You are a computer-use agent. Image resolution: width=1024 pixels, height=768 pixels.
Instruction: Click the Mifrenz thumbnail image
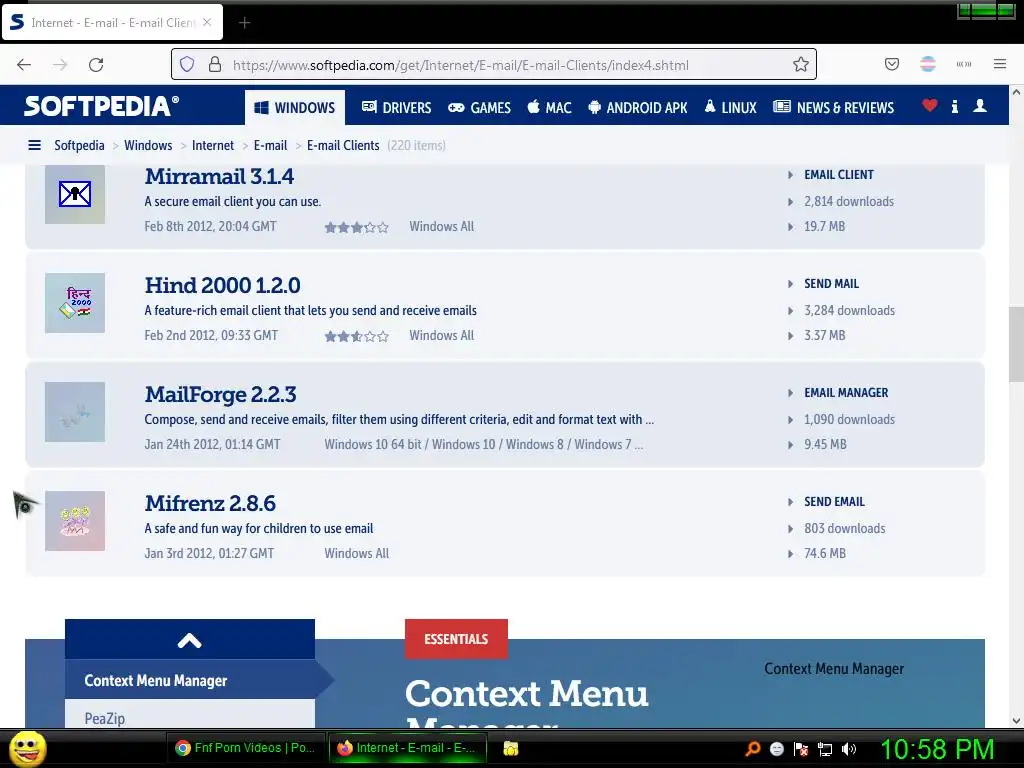[x=75, y=521]
